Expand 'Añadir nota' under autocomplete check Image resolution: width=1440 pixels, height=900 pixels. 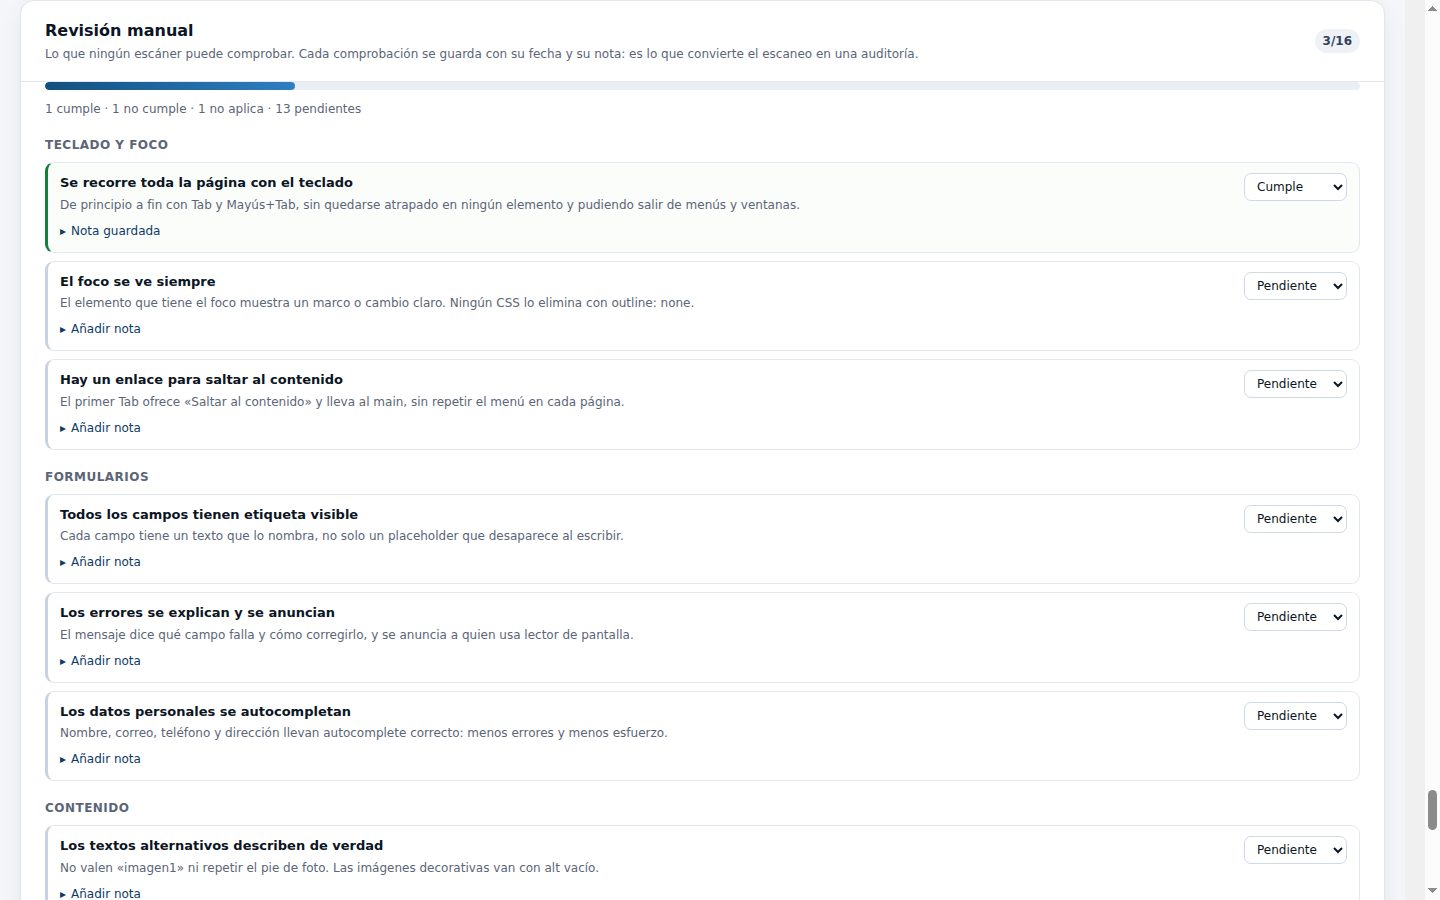(x=100, y=759)
